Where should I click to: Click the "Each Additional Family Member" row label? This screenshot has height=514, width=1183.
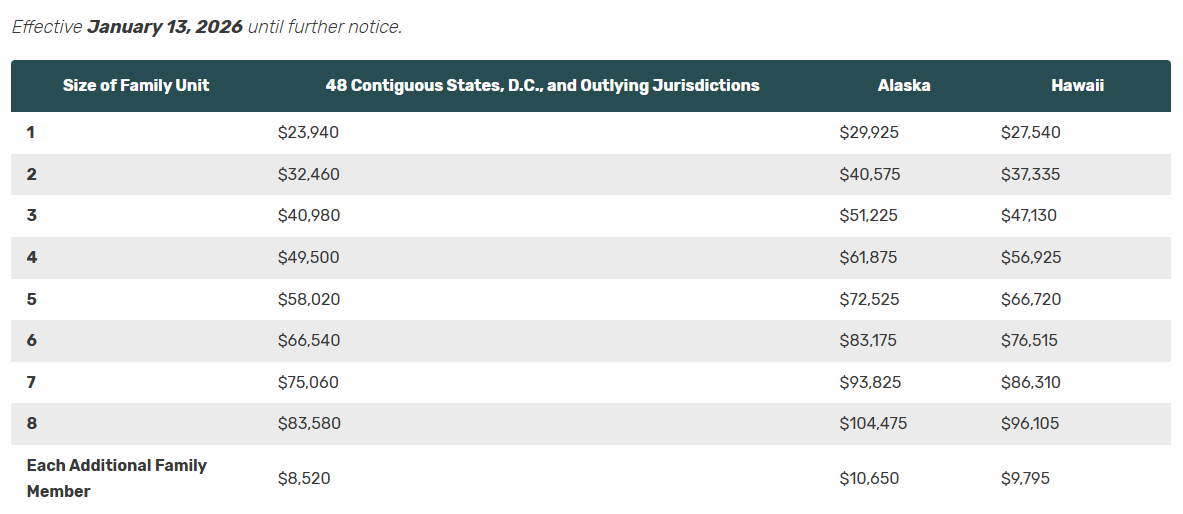click(116, 478)
